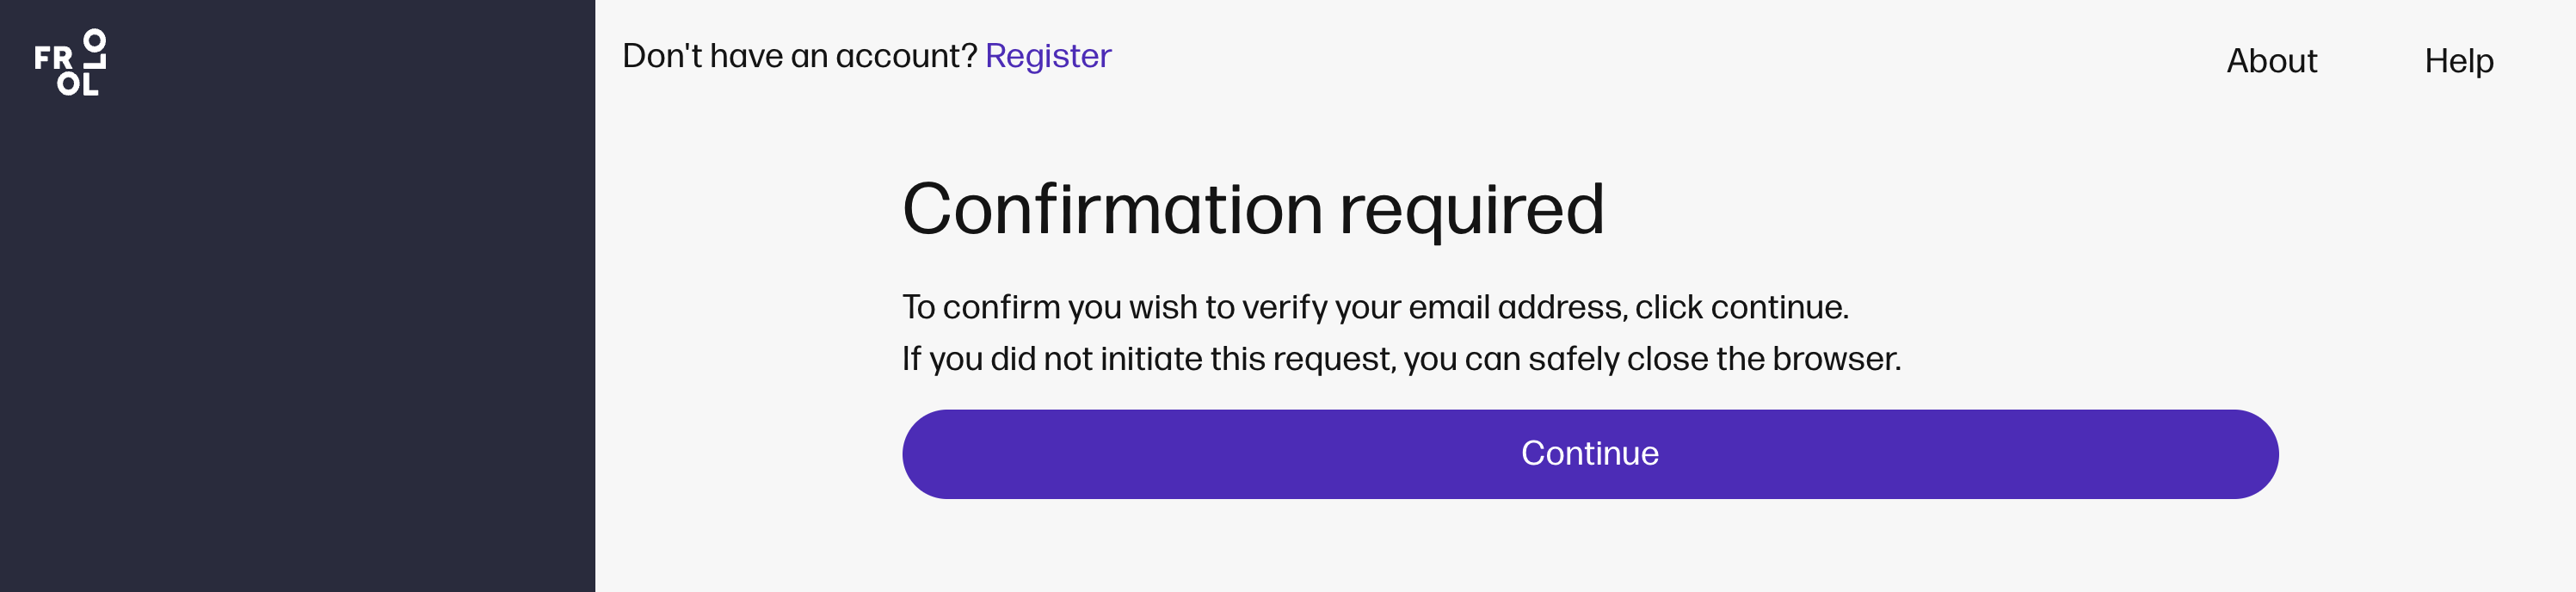The image size is (2576, 592).
Task: Select About in the top navigation
Action: (2270, 61)
